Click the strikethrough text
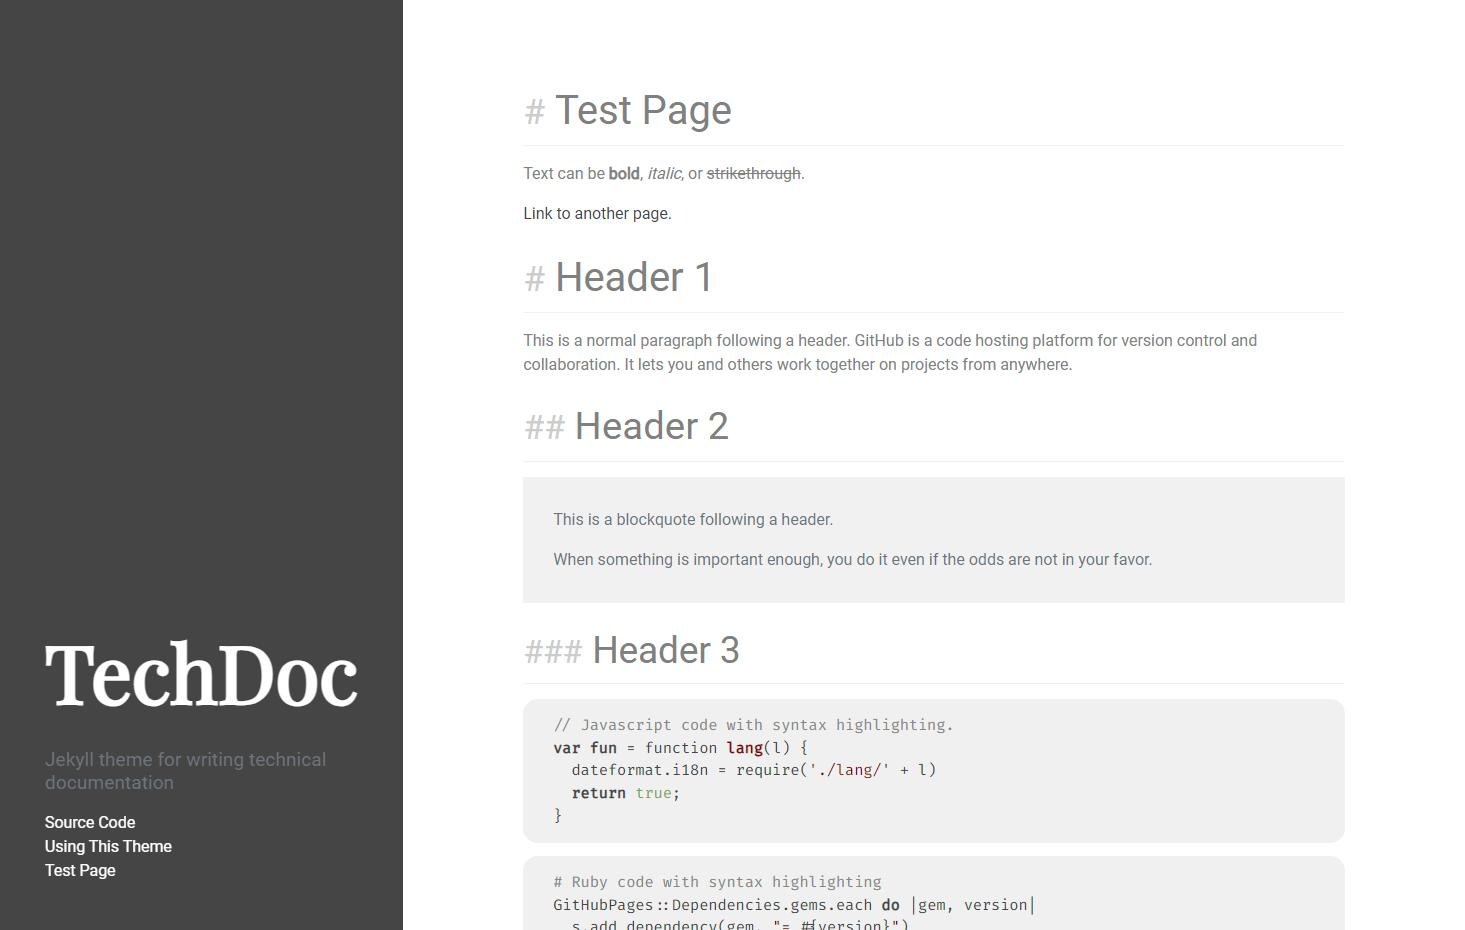The width and height of the screenshot is (1465, 930). [x=753, y=173]
